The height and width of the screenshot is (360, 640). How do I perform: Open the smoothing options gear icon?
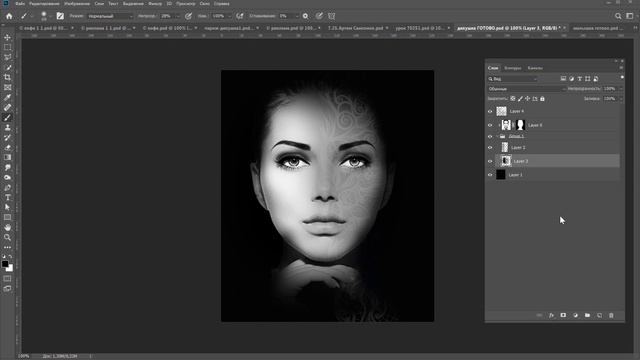click(x=305, y=16)
